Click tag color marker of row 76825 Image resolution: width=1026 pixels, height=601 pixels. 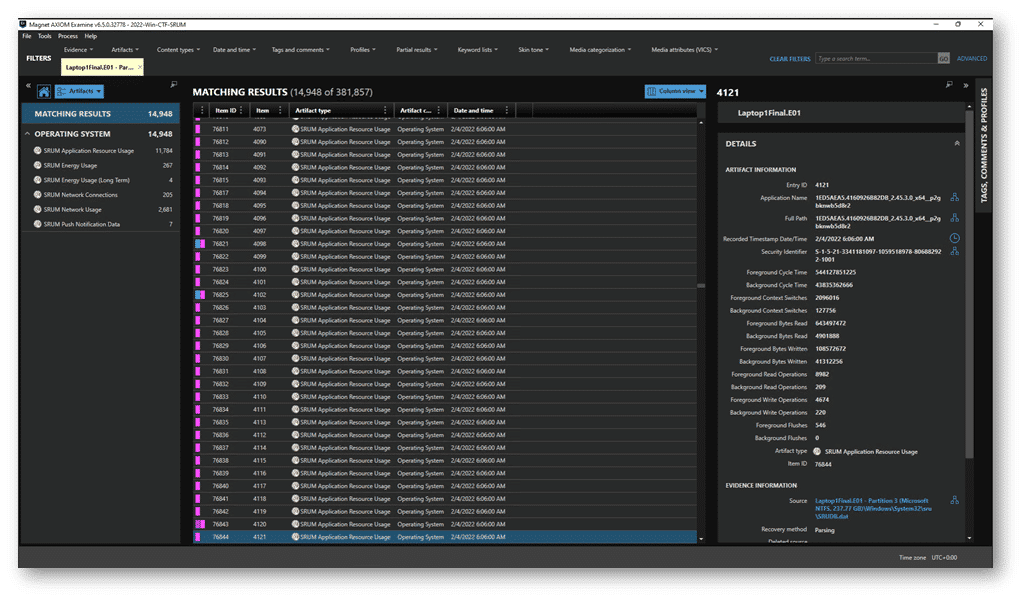(200, 295)
